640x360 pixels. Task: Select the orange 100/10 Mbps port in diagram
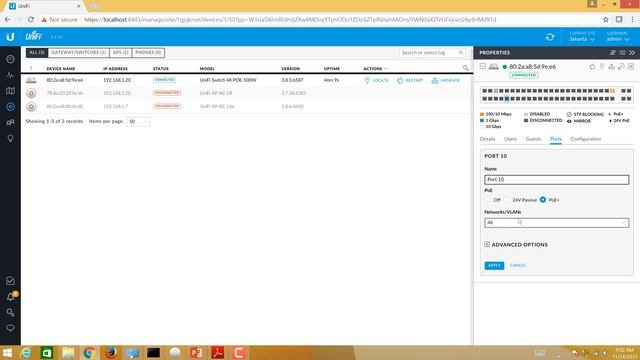[612, 91]
